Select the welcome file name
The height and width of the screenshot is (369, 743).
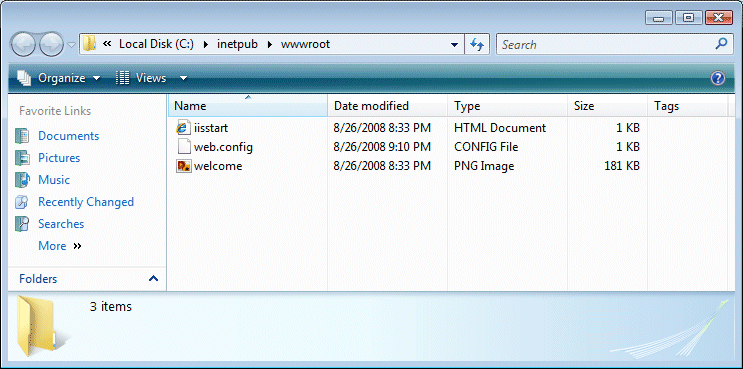218,166
